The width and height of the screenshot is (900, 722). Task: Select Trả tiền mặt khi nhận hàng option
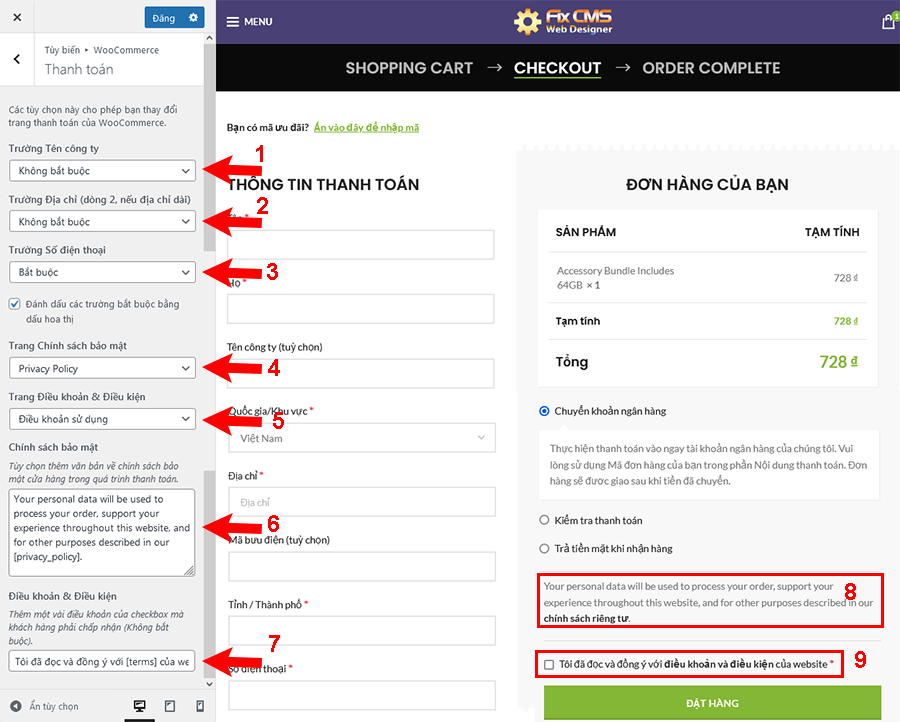pos(544,548)
